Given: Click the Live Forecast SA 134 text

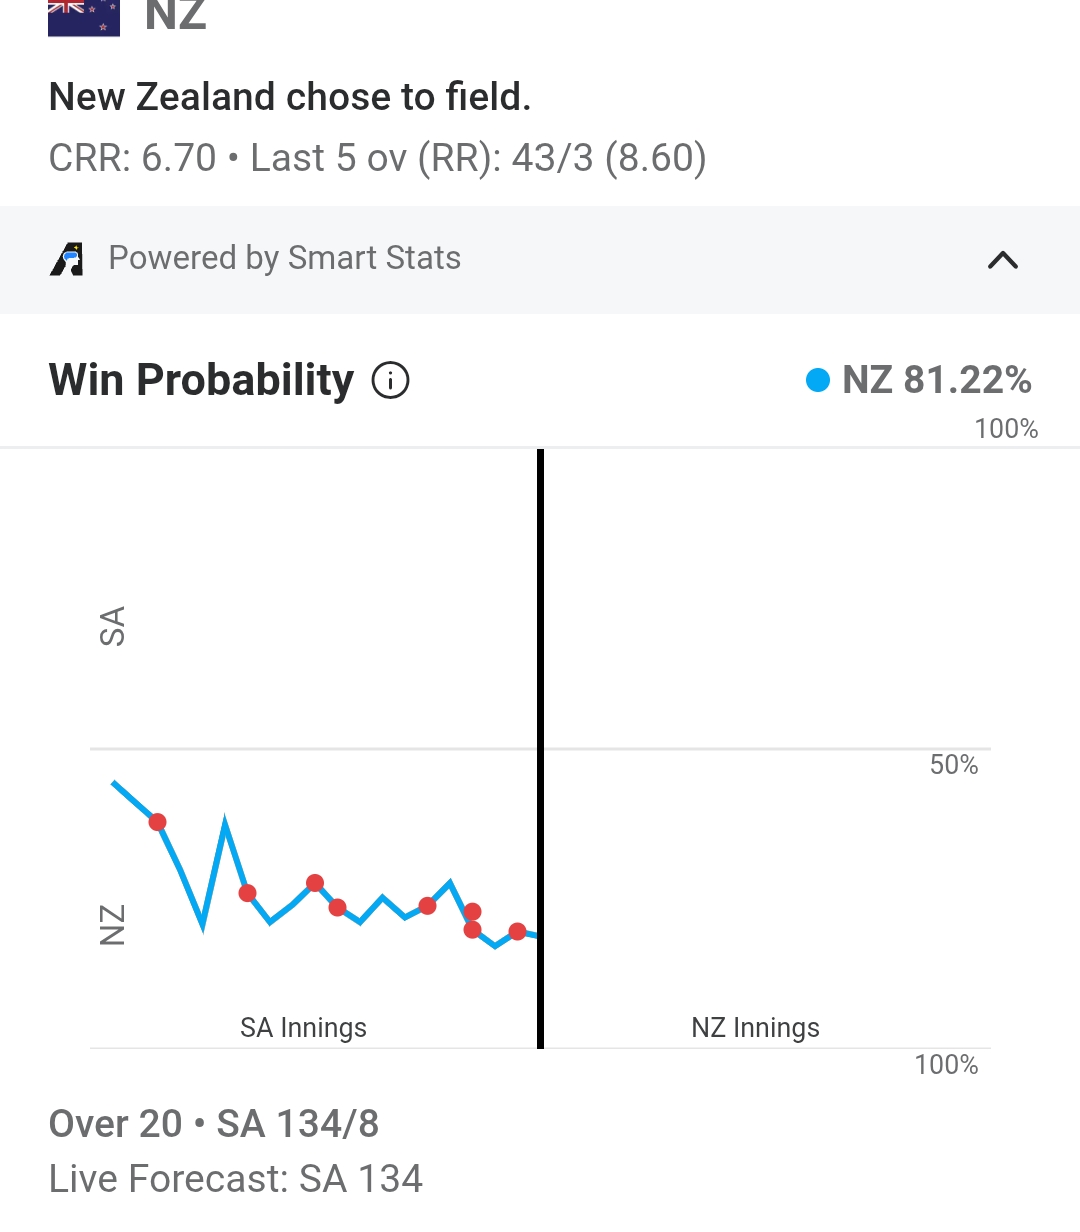Looking at the screenshot, I should coord(236,1179).
